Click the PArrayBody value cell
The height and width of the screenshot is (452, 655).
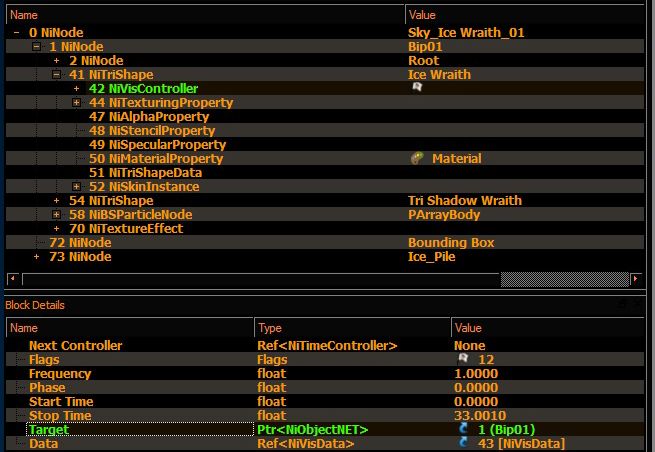444,214
